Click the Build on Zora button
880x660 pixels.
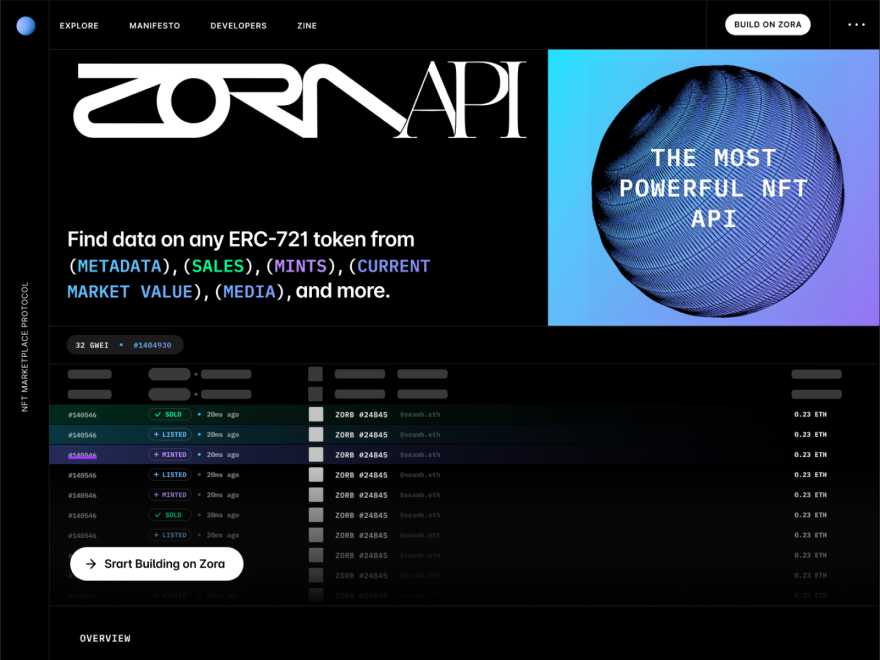coord(768,25)
